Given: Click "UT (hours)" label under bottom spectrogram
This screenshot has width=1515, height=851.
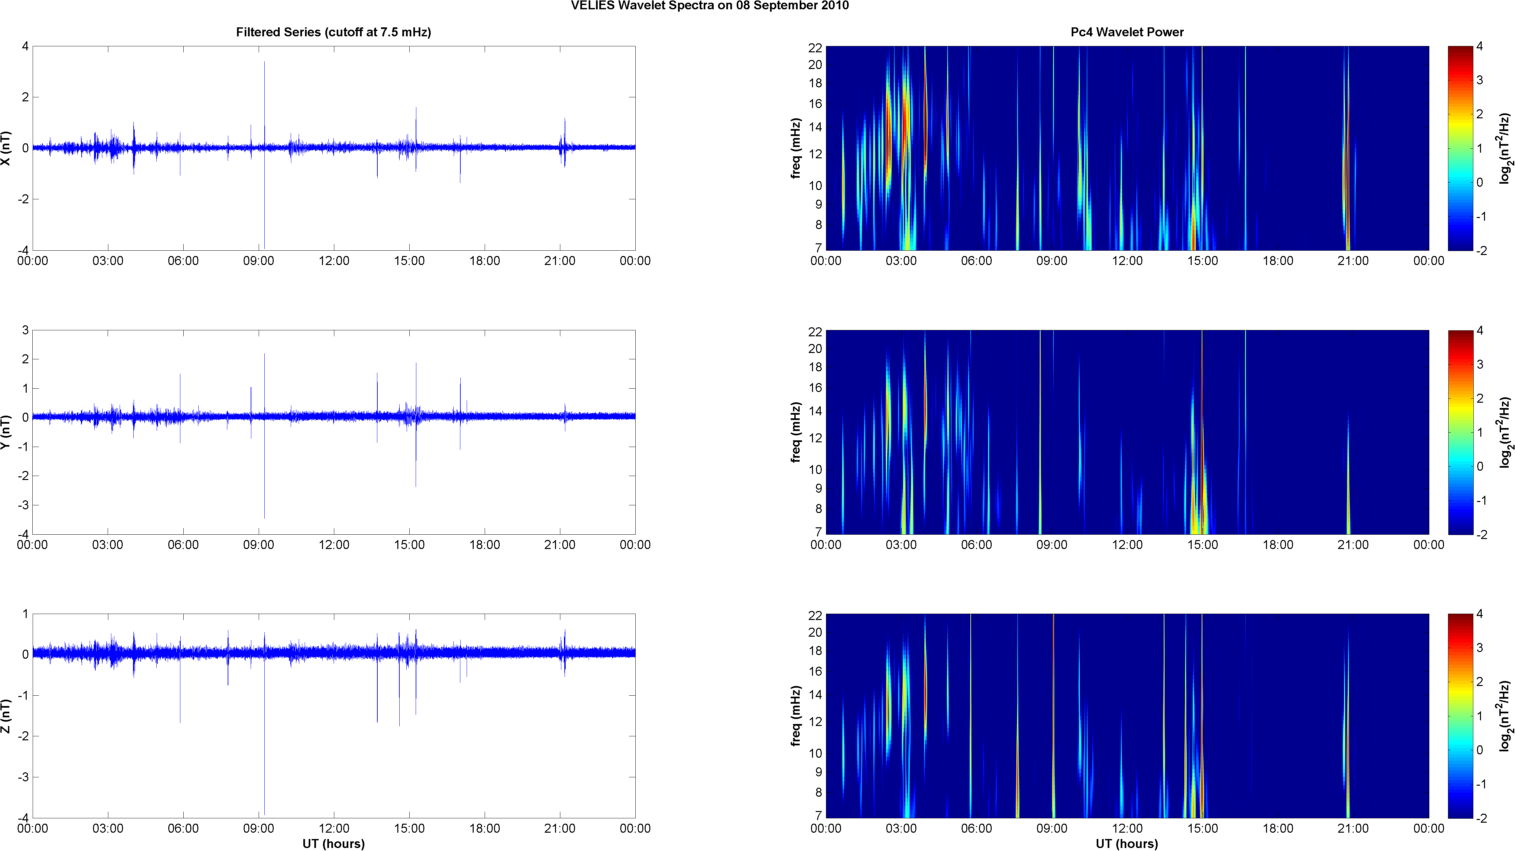Looking at the screenshot, I should 1127,843.
